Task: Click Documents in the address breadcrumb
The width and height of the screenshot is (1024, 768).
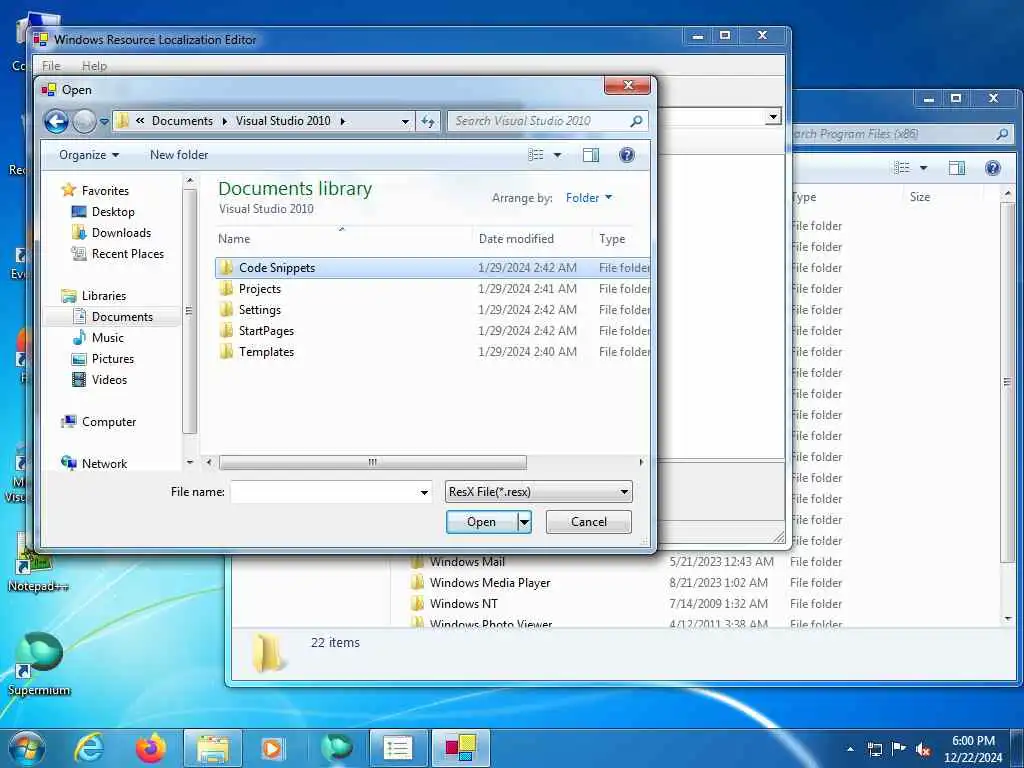Action: (x=182, y=121)
